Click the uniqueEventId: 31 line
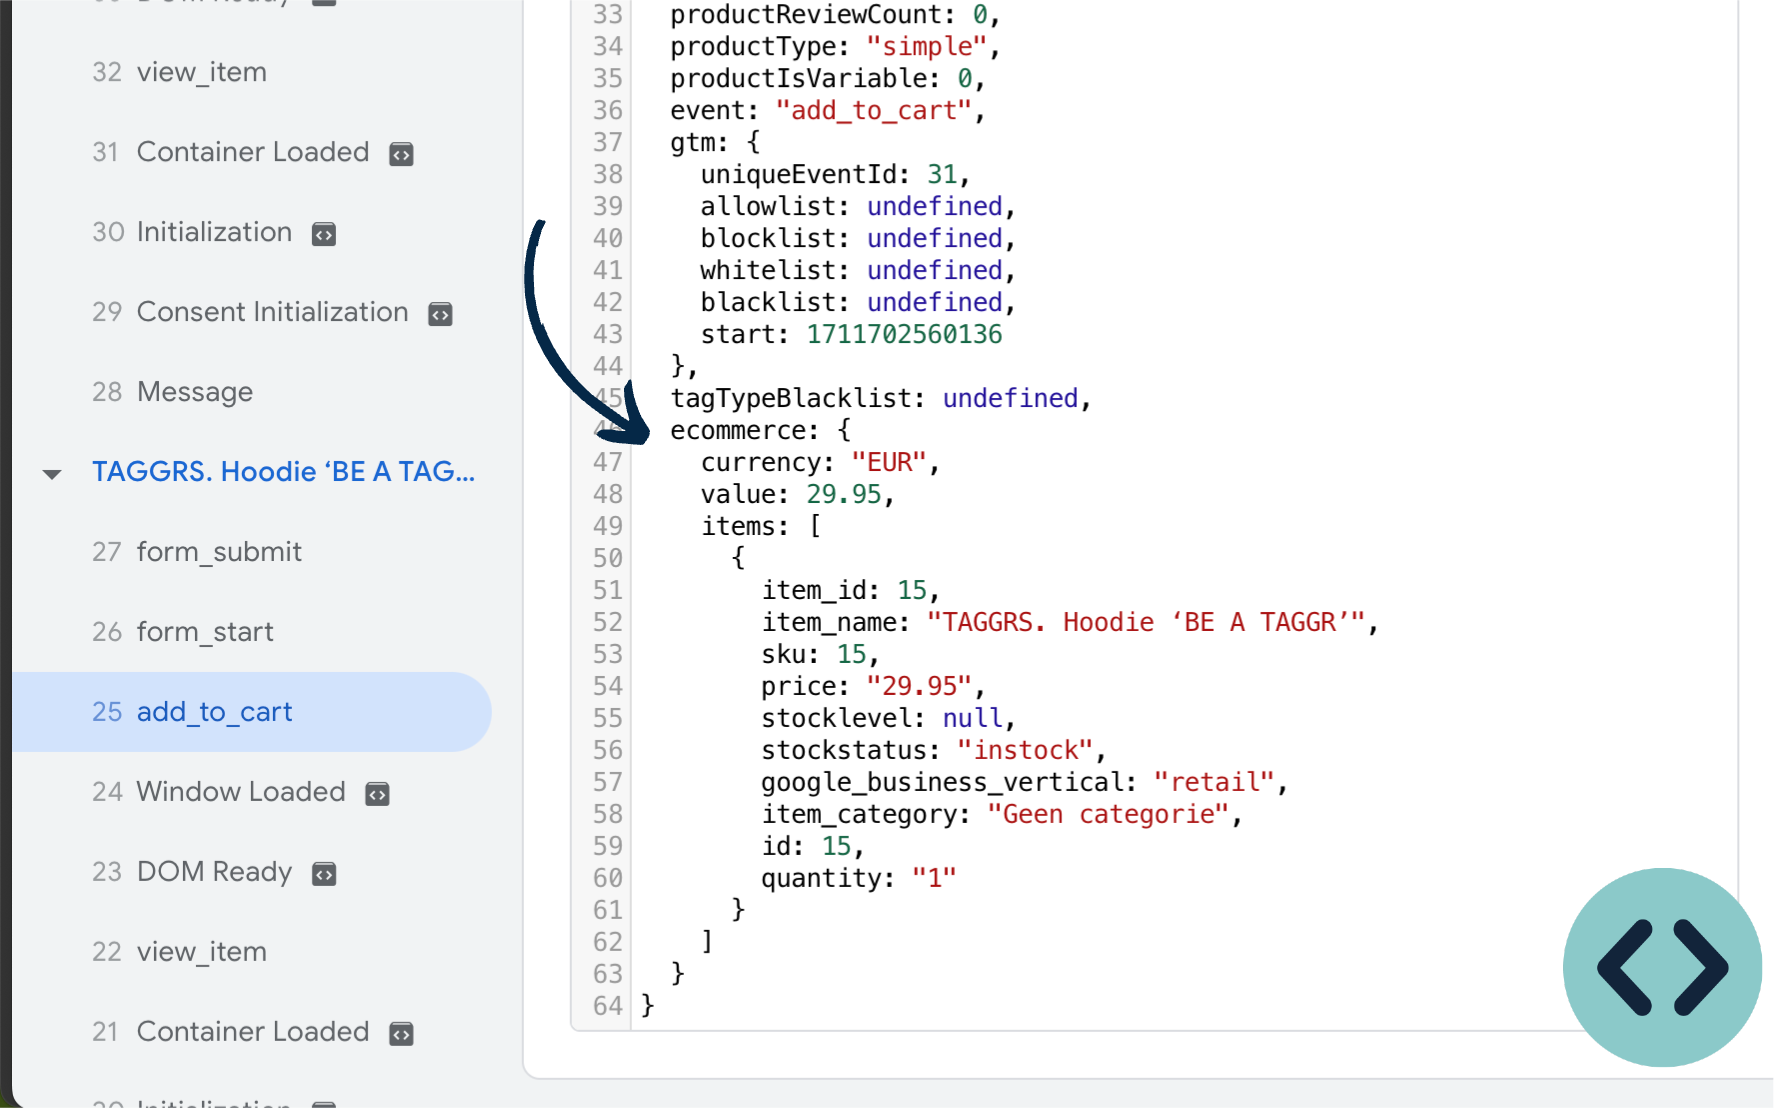The height and width of the screenshot is (1108, 1774). [835, 174]
